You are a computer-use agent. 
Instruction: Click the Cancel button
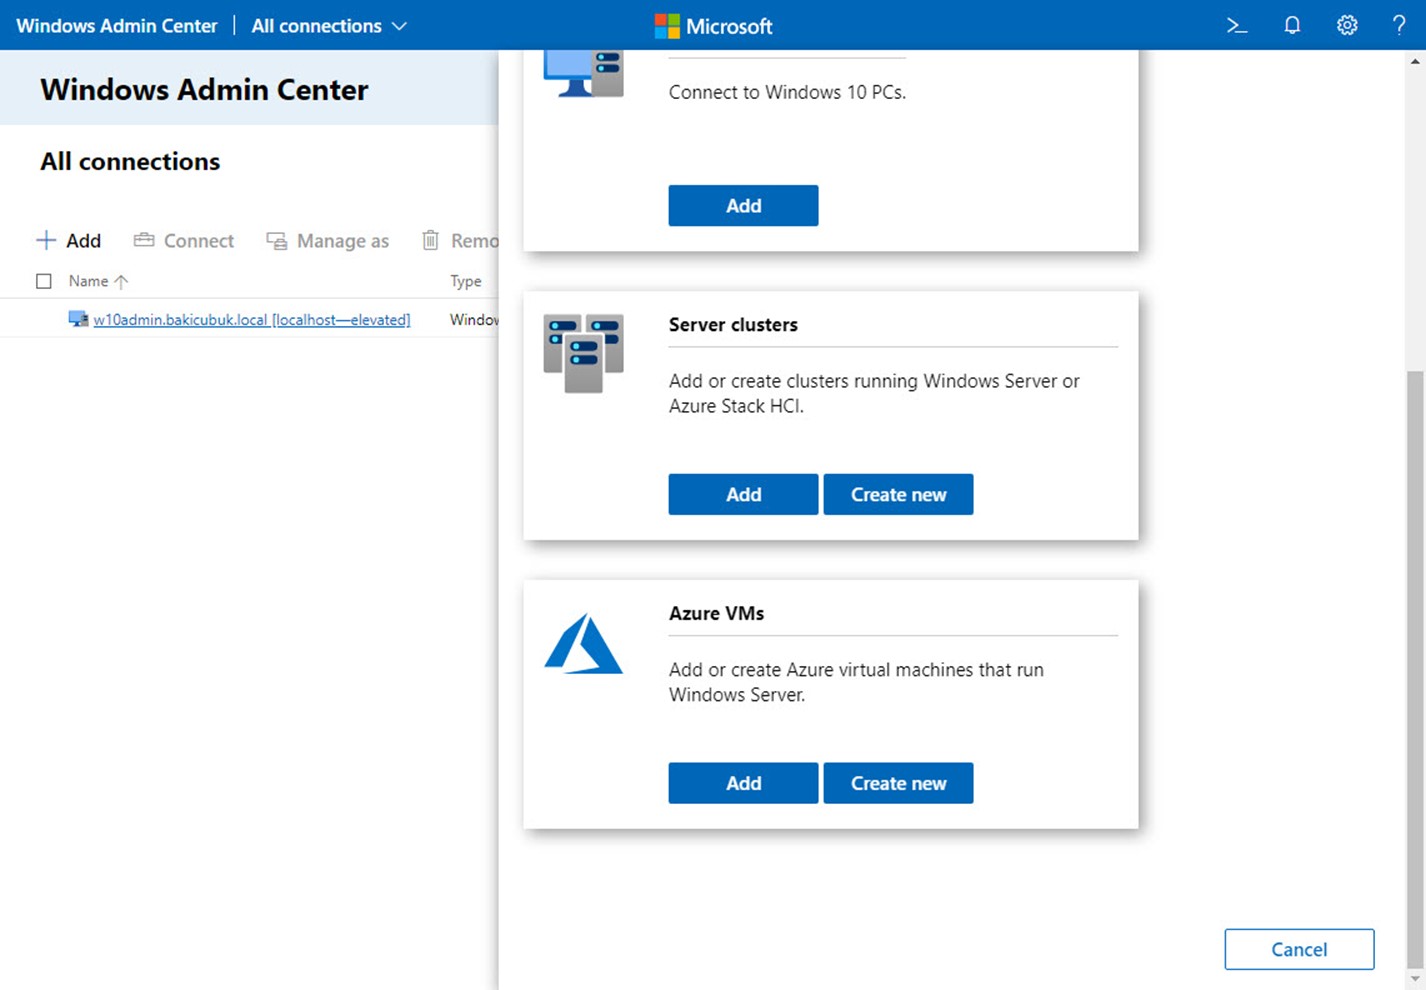1299,949
